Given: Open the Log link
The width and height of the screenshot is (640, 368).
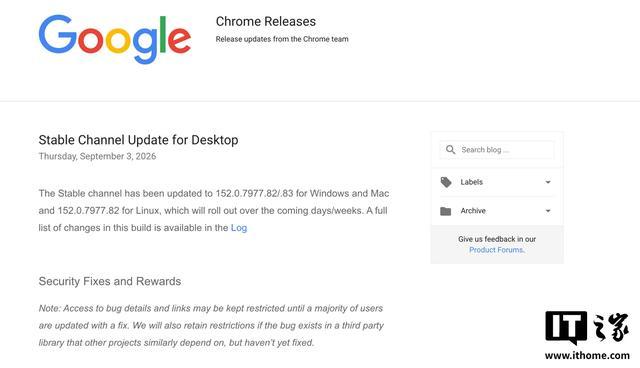Looking at the screenshot, I should point(239,228).
